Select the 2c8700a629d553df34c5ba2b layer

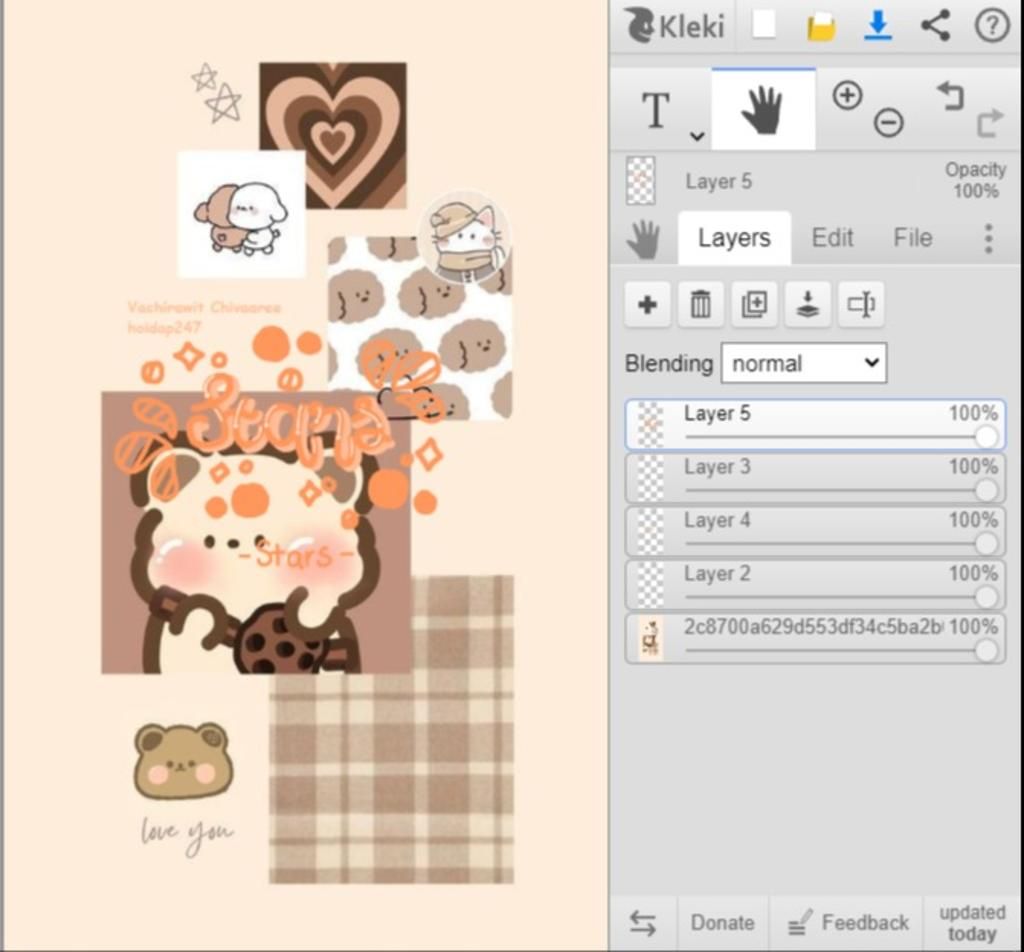815,639
